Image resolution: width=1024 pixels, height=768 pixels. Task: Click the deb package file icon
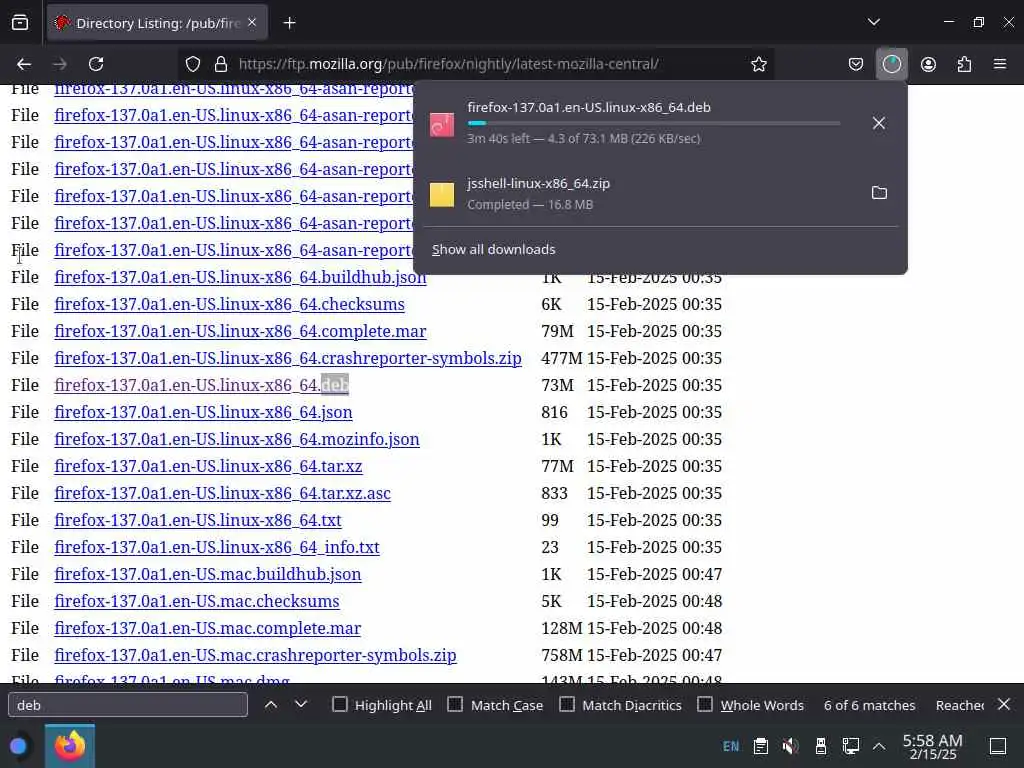(x=442, y=123)
